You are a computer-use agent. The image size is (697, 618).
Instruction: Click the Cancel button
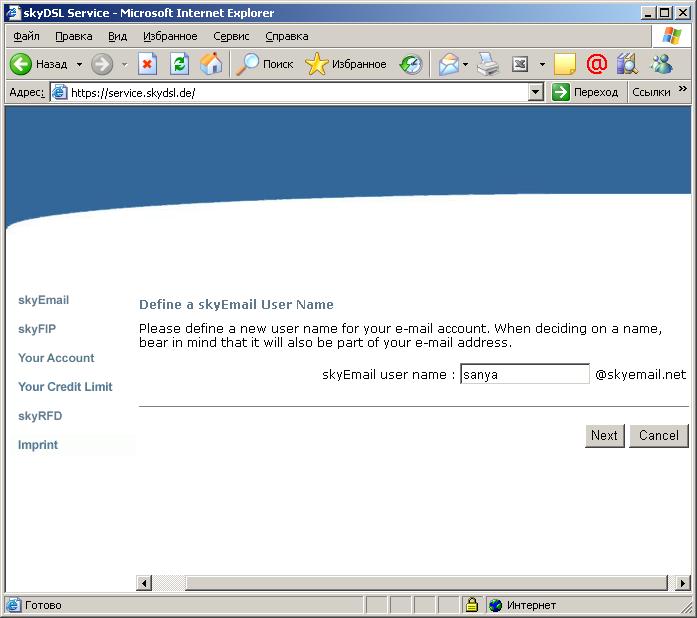tap(658, 436)
